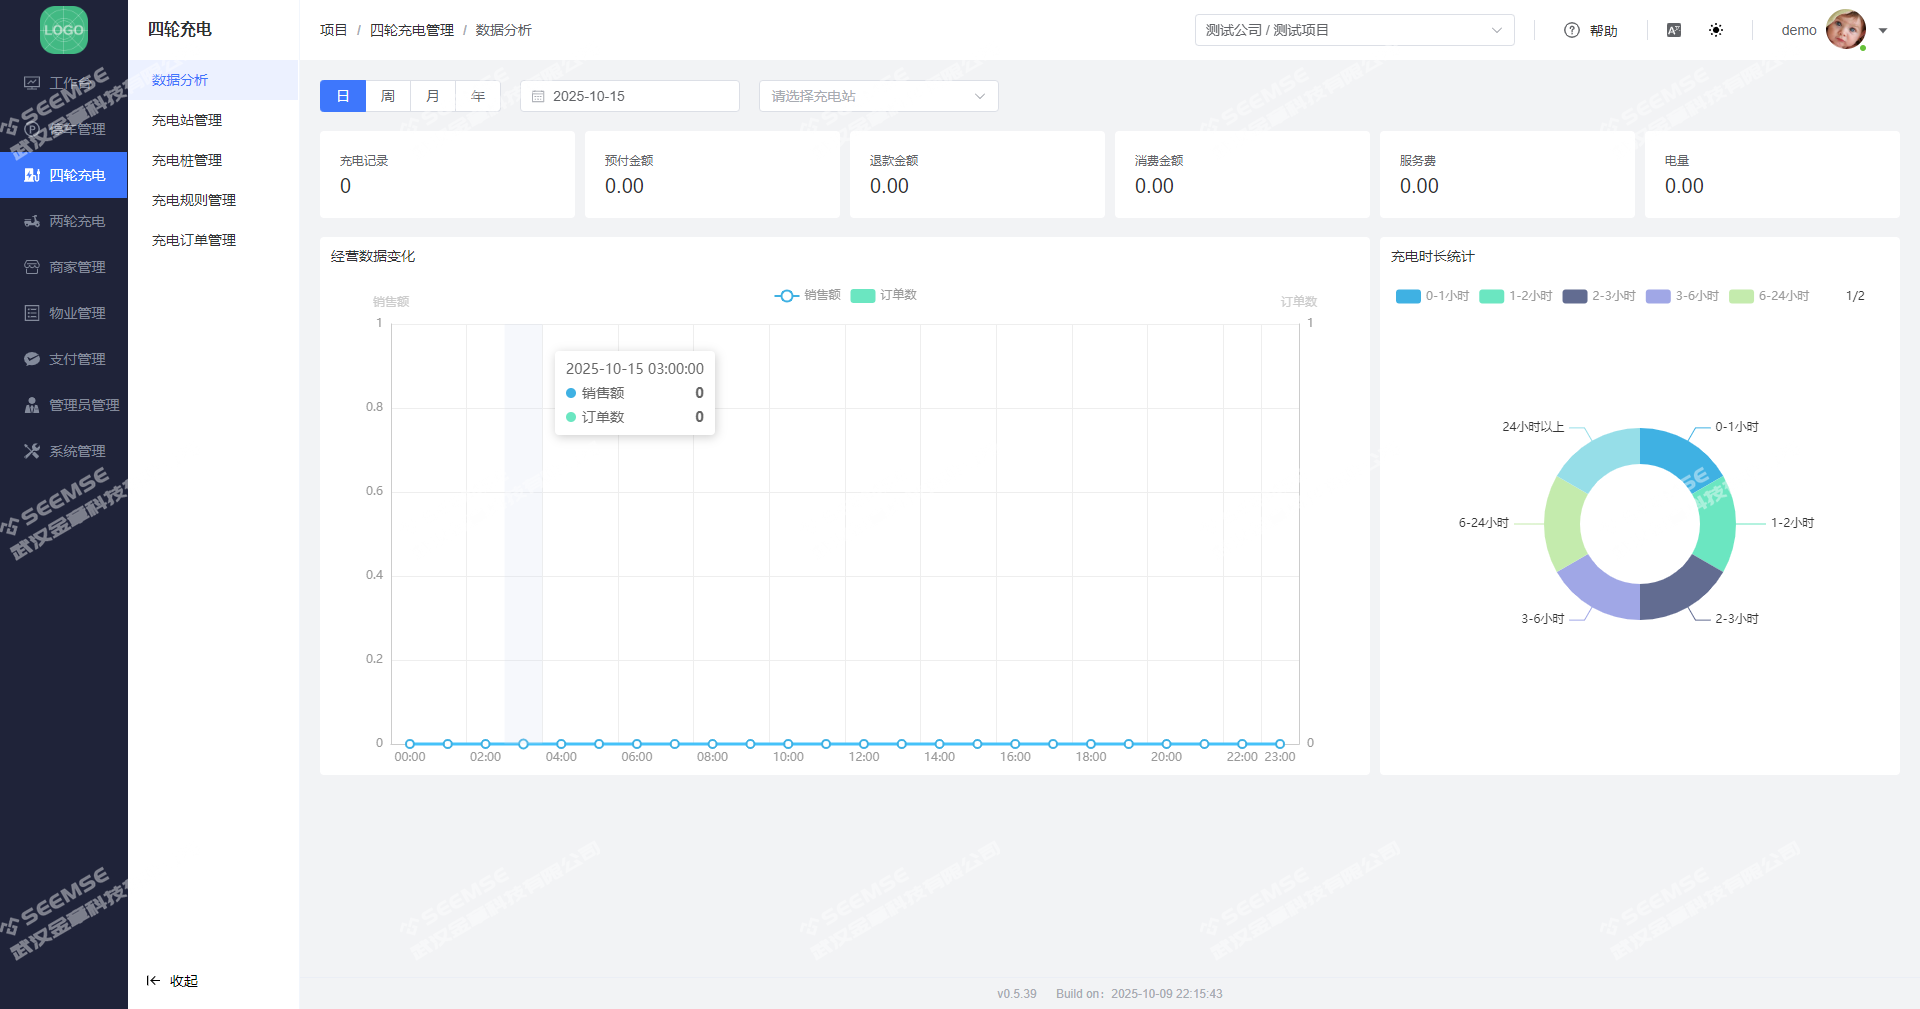This screenshot has width=1920, height=1009.
Task: Select the 2-3小时 legend color swatch
Action: (1574, 296)
